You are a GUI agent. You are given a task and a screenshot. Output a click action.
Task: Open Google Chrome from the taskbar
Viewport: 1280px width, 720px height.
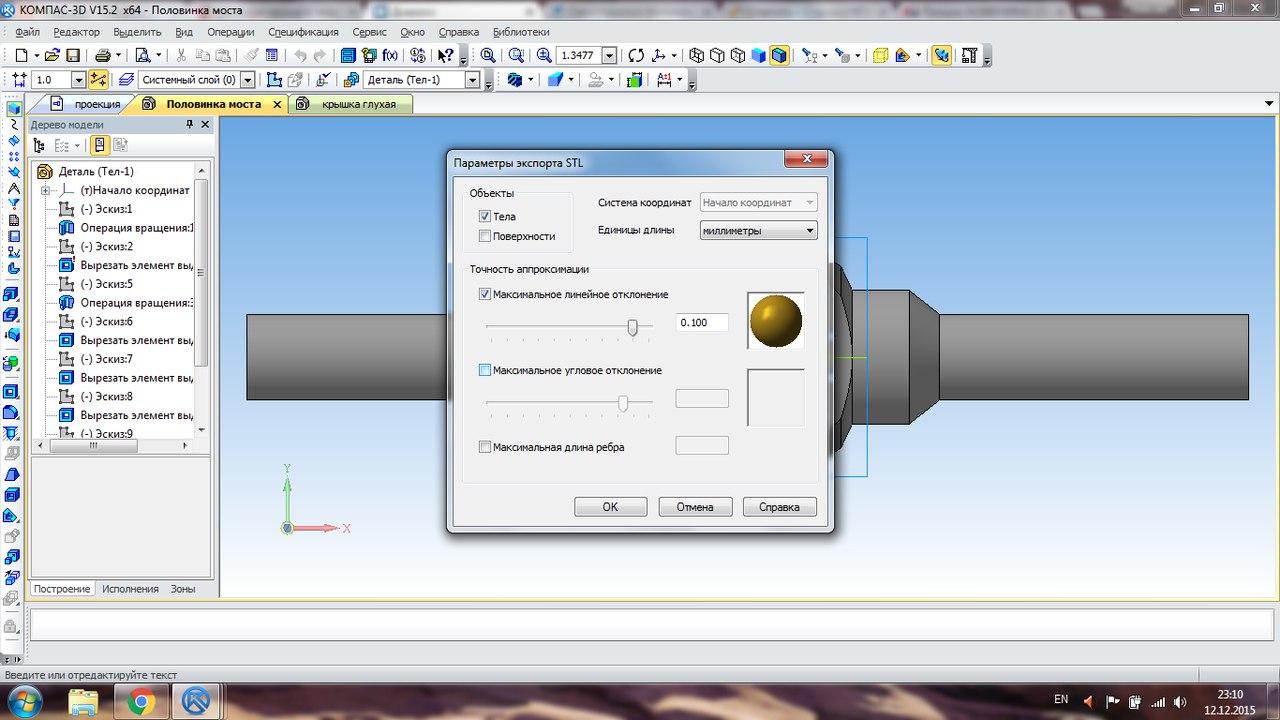(x=140, y=703)
